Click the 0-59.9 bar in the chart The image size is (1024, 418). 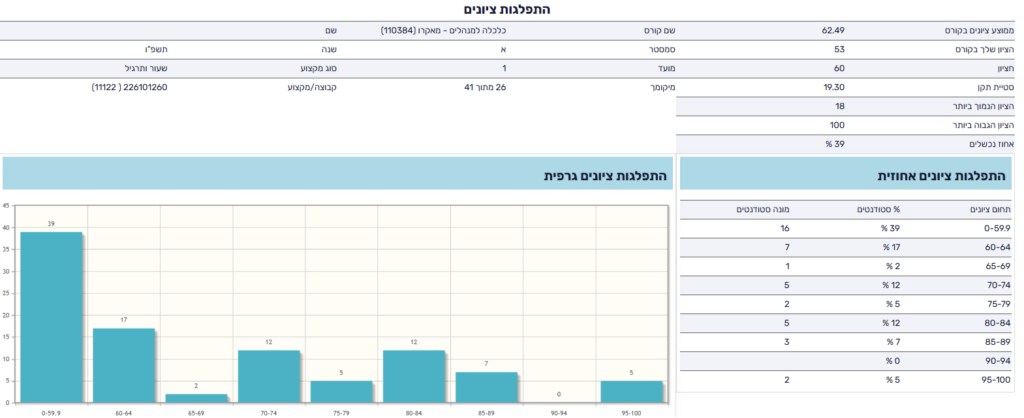tap(51, 316)
